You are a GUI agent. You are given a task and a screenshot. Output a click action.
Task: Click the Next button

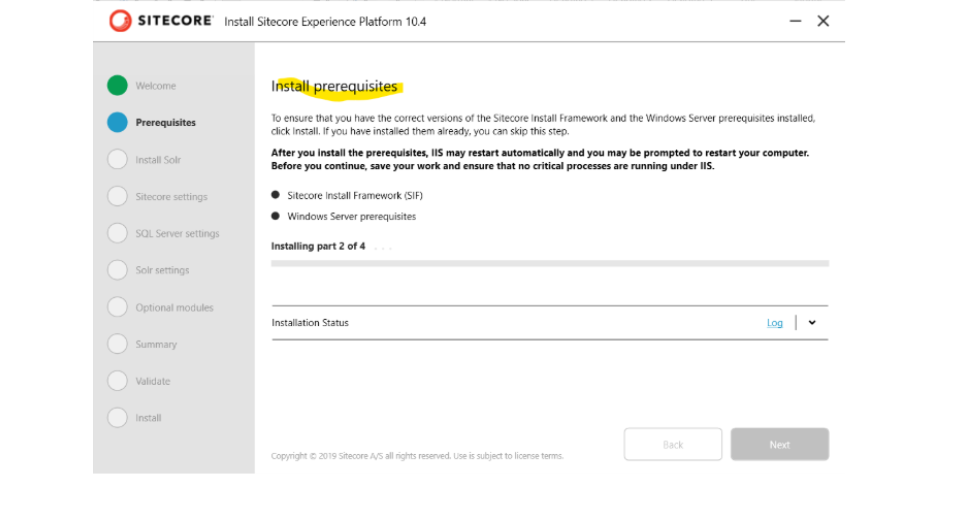pos(779,444)
